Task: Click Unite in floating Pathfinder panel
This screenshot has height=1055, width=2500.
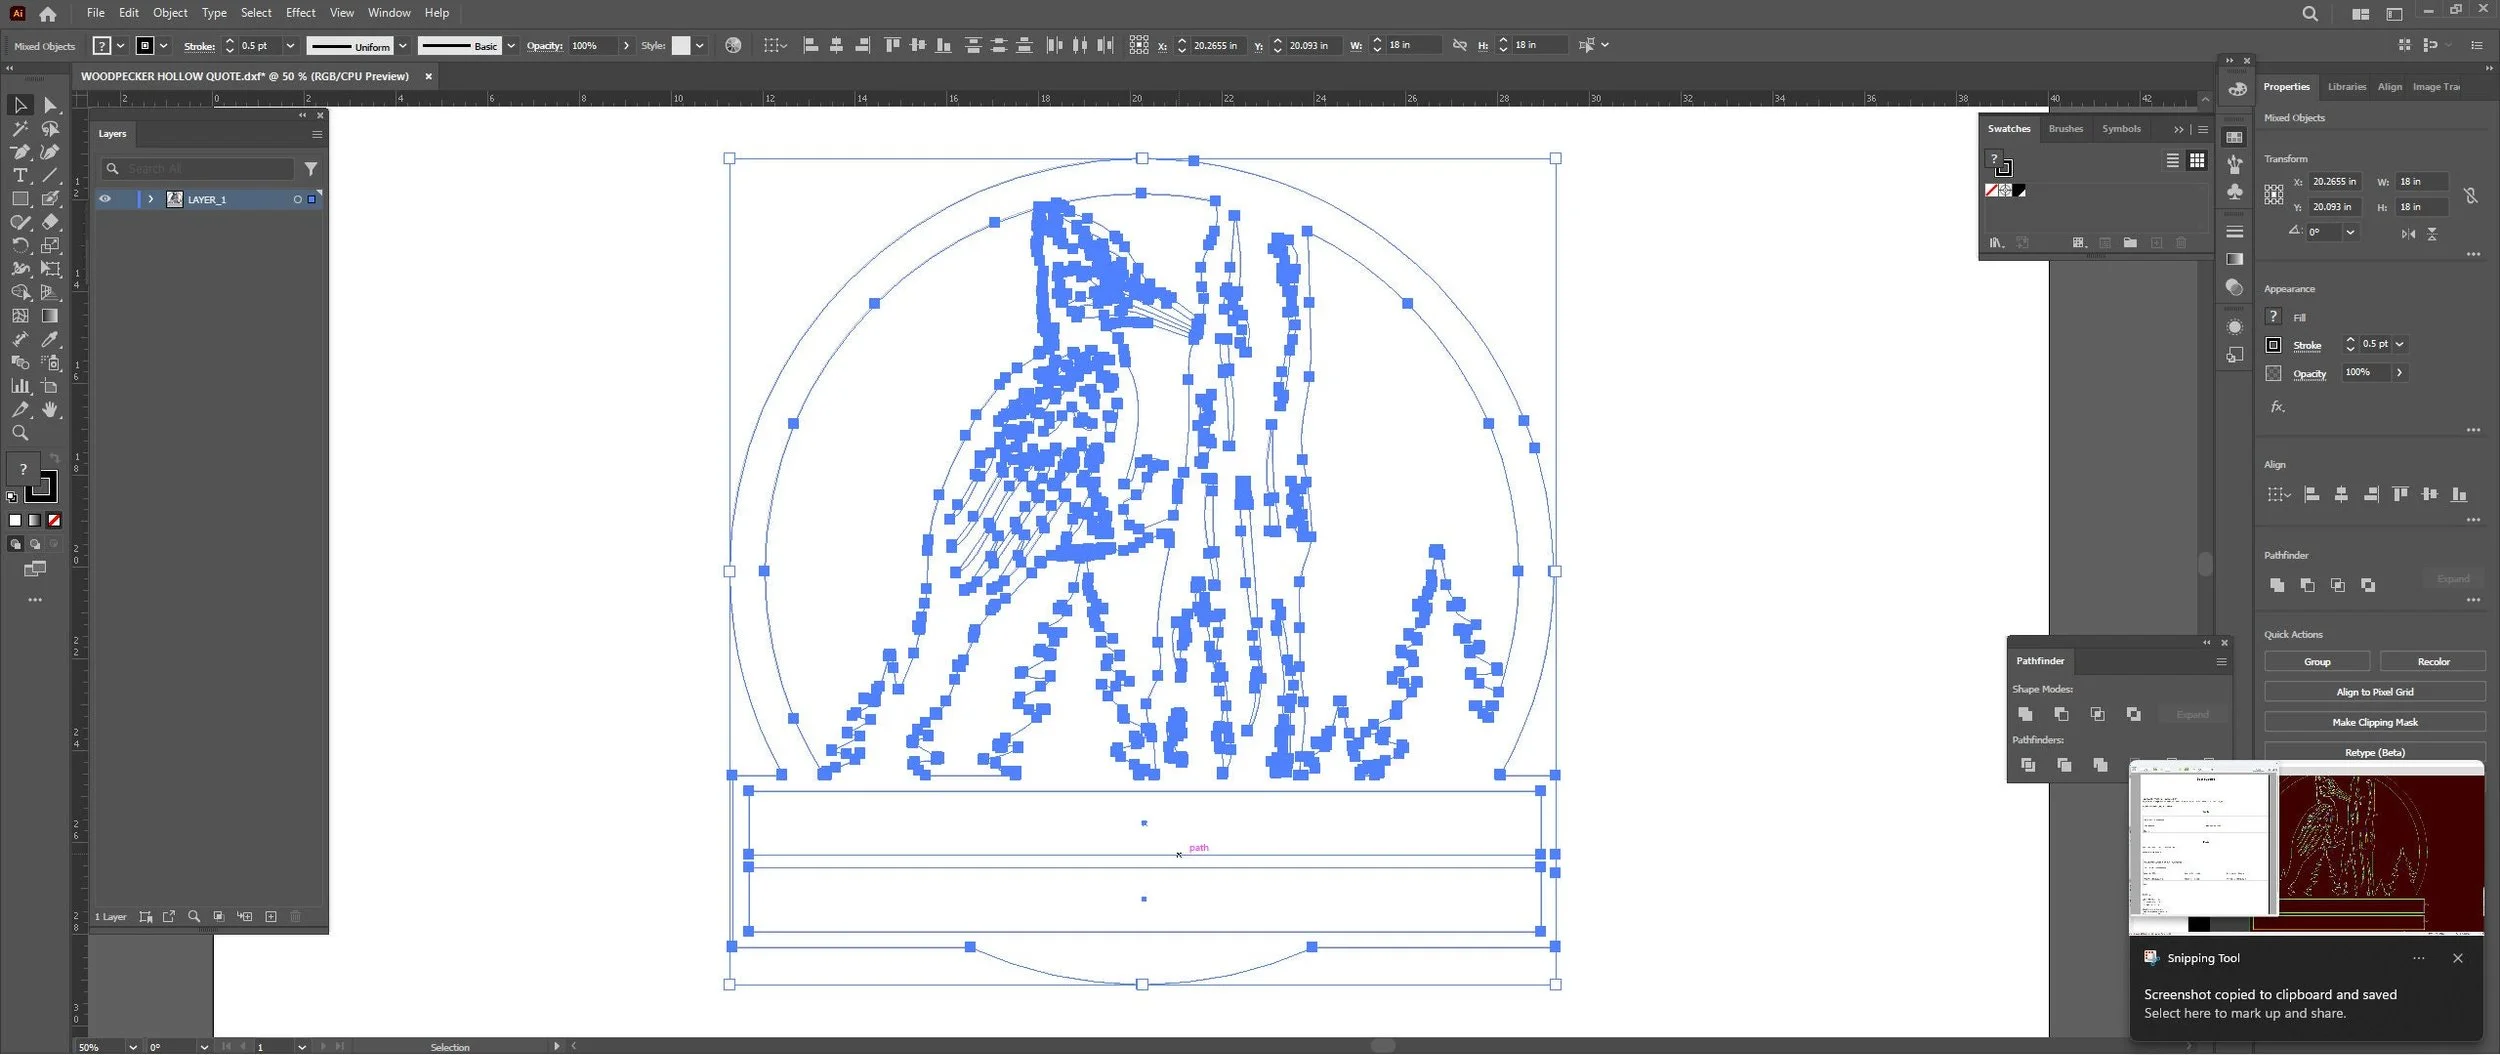Action: click(2025, 714)
